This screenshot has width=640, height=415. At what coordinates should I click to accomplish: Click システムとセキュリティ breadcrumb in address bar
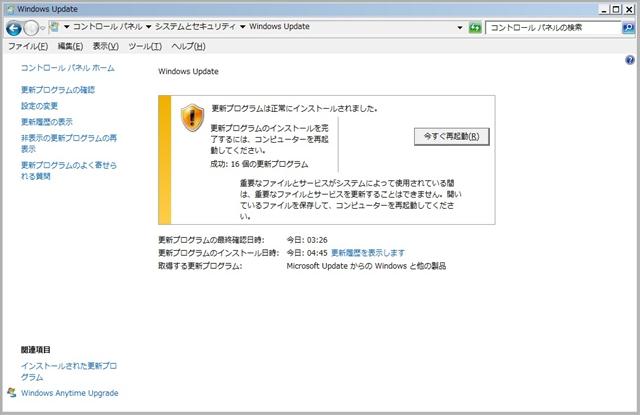click(x=195, y=27)
